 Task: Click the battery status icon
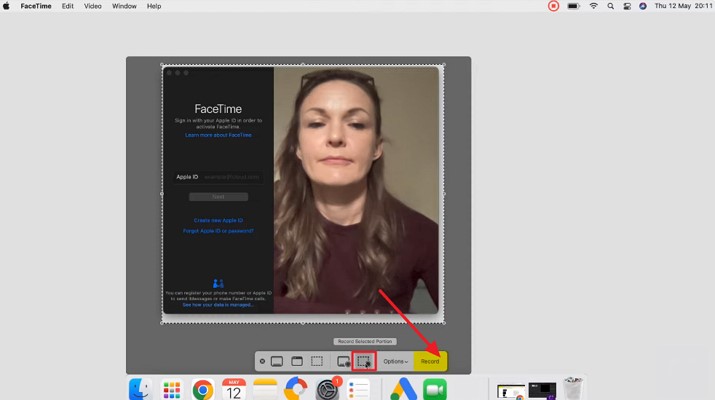[574, 6]
